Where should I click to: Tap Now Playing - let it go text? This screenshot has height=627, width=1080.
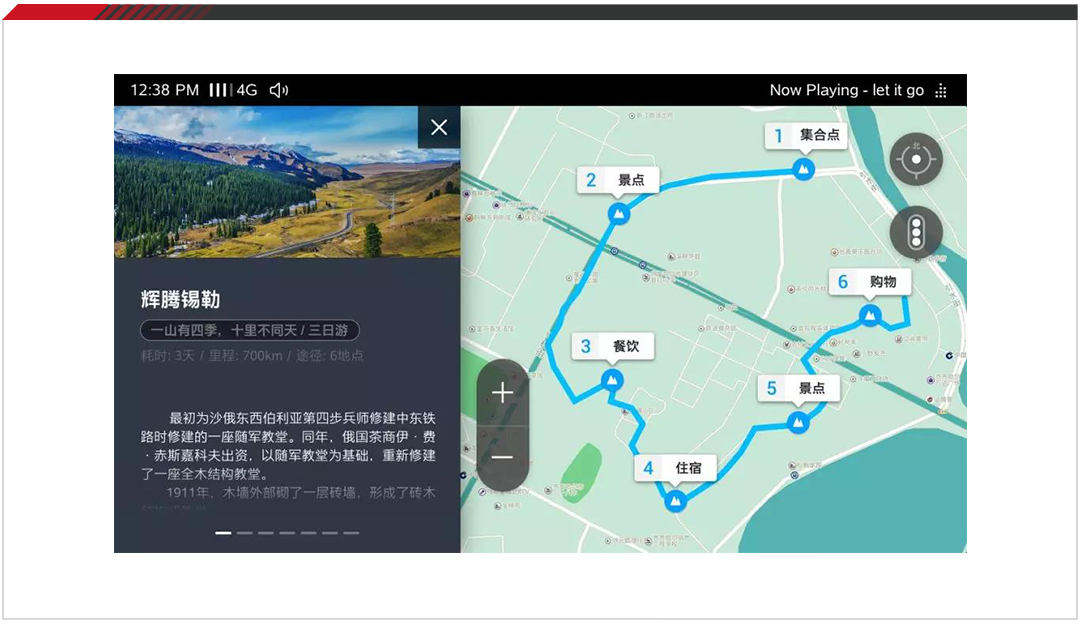(x=846, y=90)
